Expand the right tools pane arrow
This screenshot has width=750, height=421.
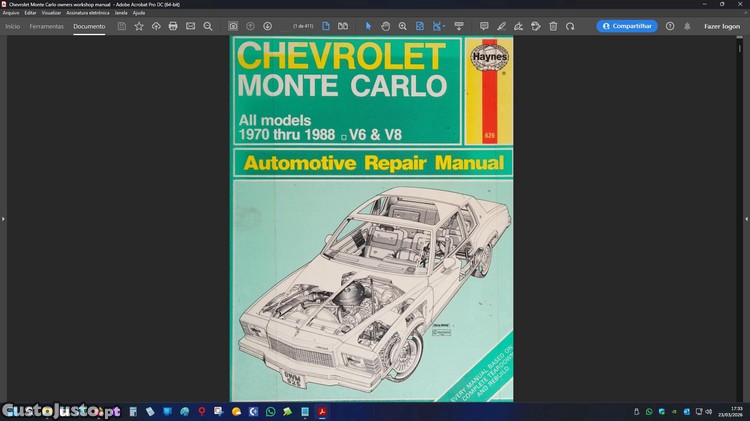point(745,218)
